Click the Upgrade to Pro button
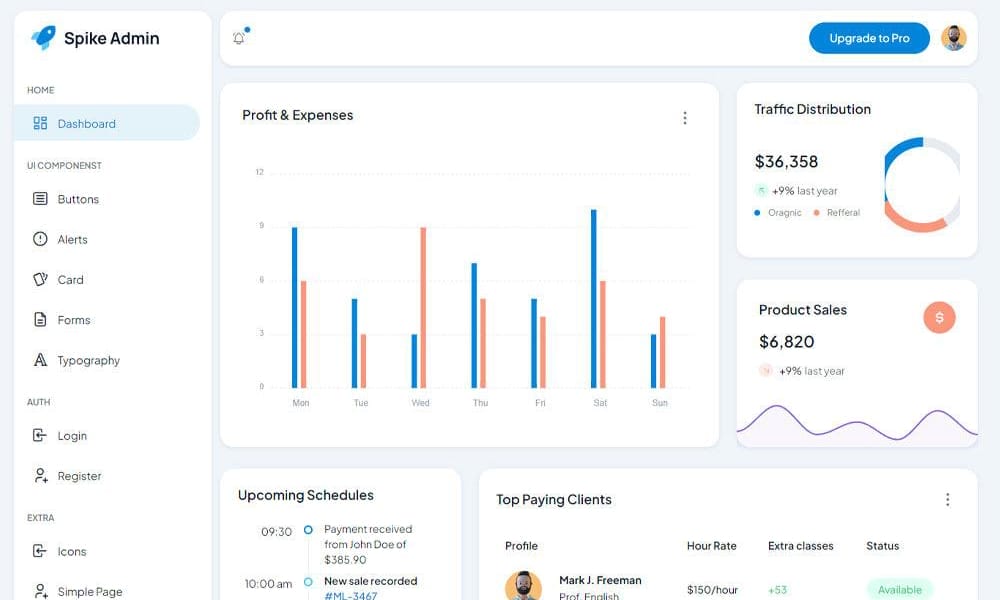Image resolution: width=1000 pixels, height=600 pixels. pyautogui.click(x=868, y=37)
